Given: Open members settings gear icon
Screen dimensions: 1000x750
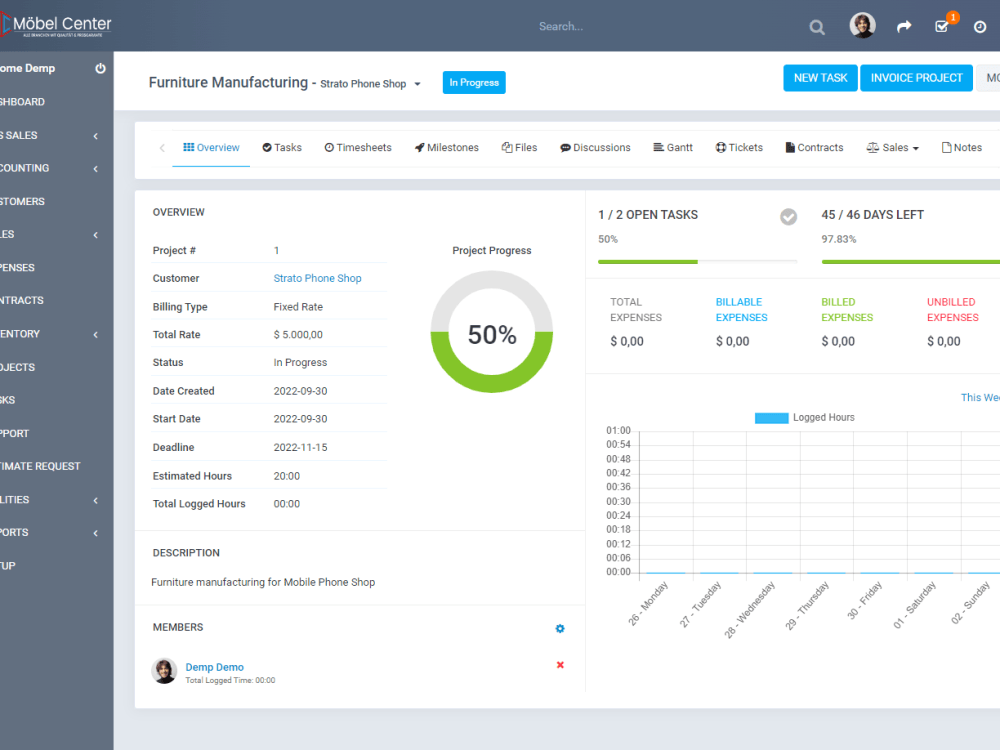Looking at the screenshot, I should [x=560, y=628].
